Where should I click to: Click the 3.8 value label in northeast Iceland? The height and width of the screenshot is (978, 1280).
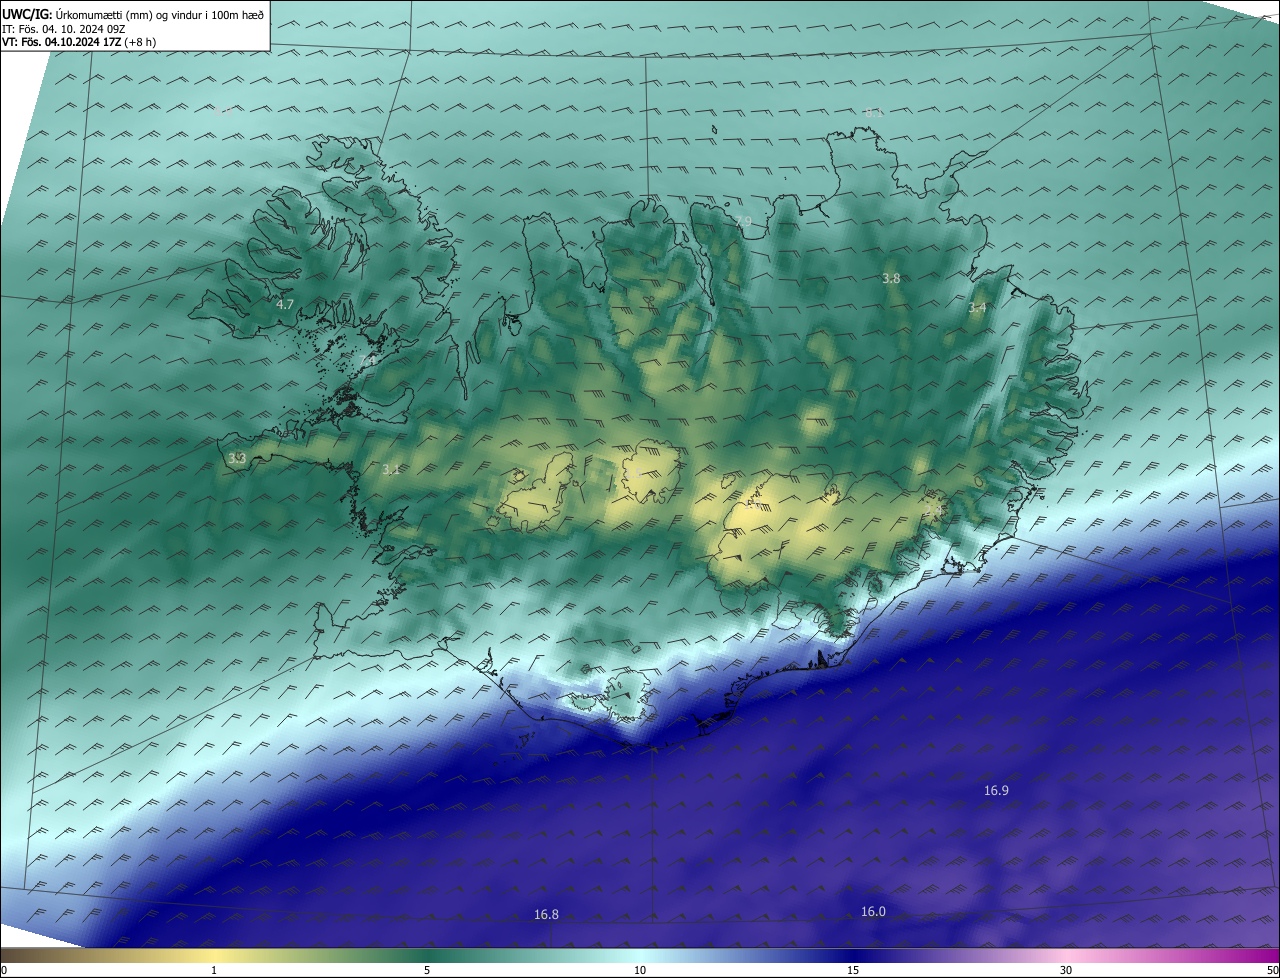tap(891, 278)
